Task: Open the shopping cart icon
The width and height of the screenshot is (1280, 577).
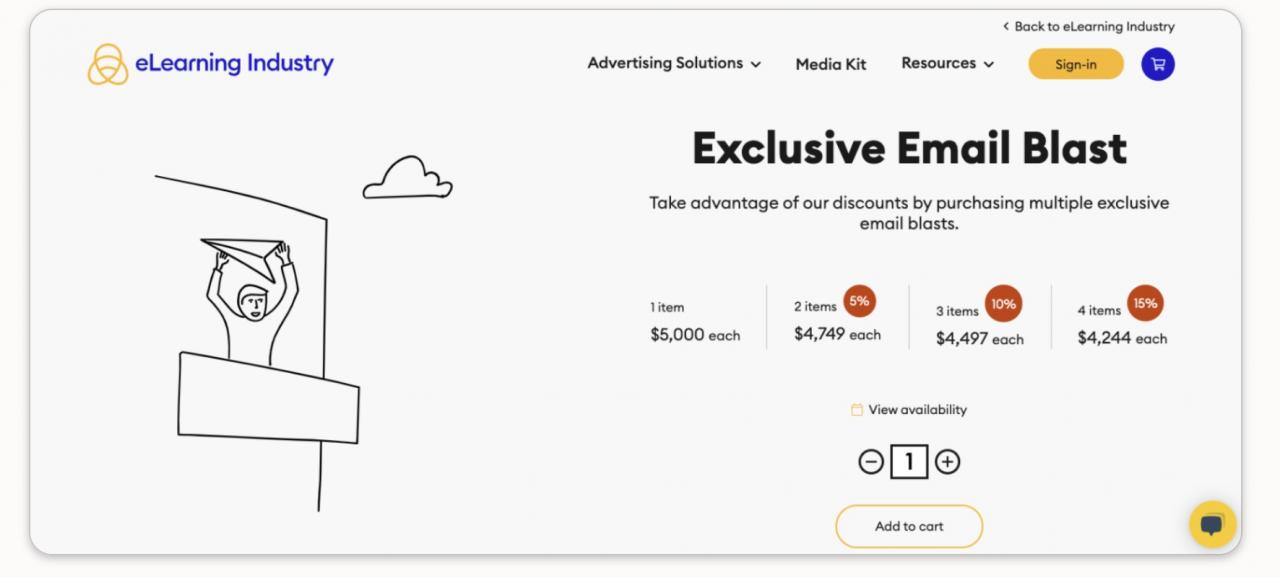Action: pos(1157,64)
